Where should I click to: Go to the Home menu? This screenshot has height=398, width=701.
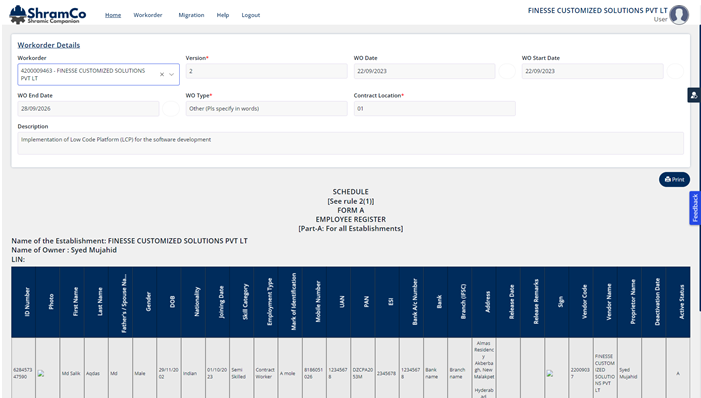click(x=113, y=15)
